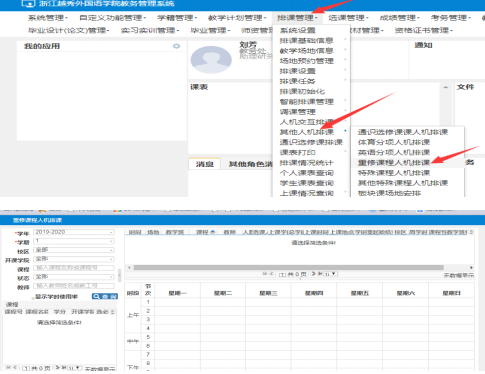Click the user avatar picture
This screenshot has height=374, width=485.
tap(211, 60)
